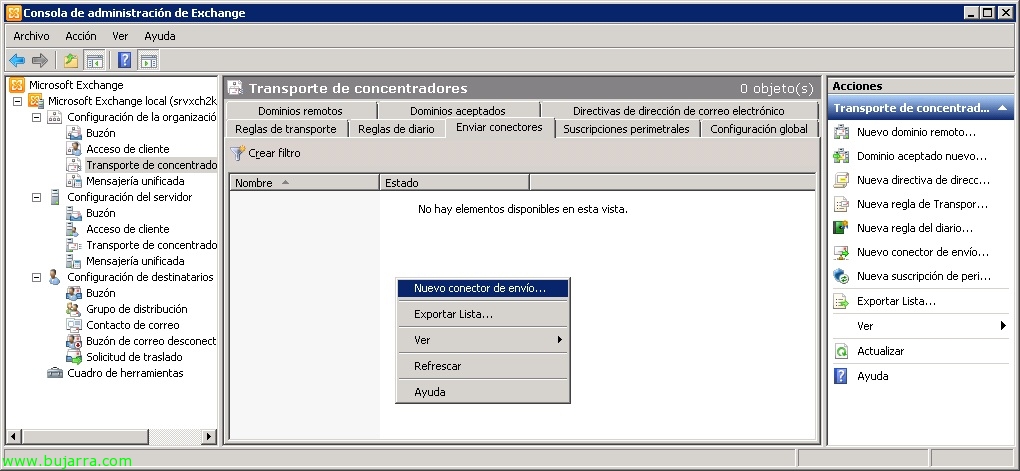1020x471 pixels.
Task: Open the Ayuda menu in menu bar
Action: (160, 36)
